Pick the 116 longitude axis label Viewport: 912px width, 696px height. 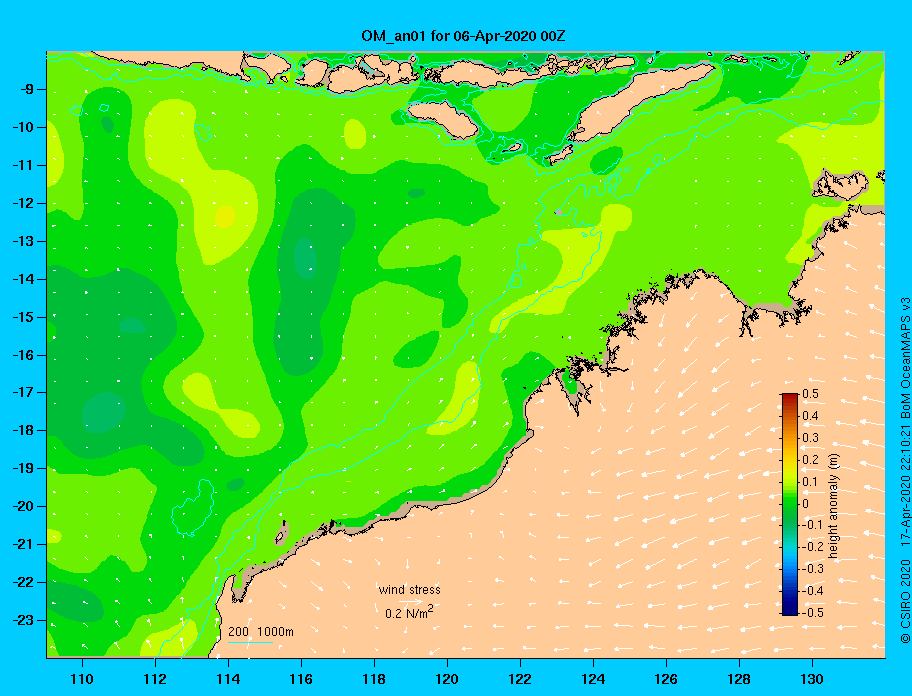[x=301, y=679]
